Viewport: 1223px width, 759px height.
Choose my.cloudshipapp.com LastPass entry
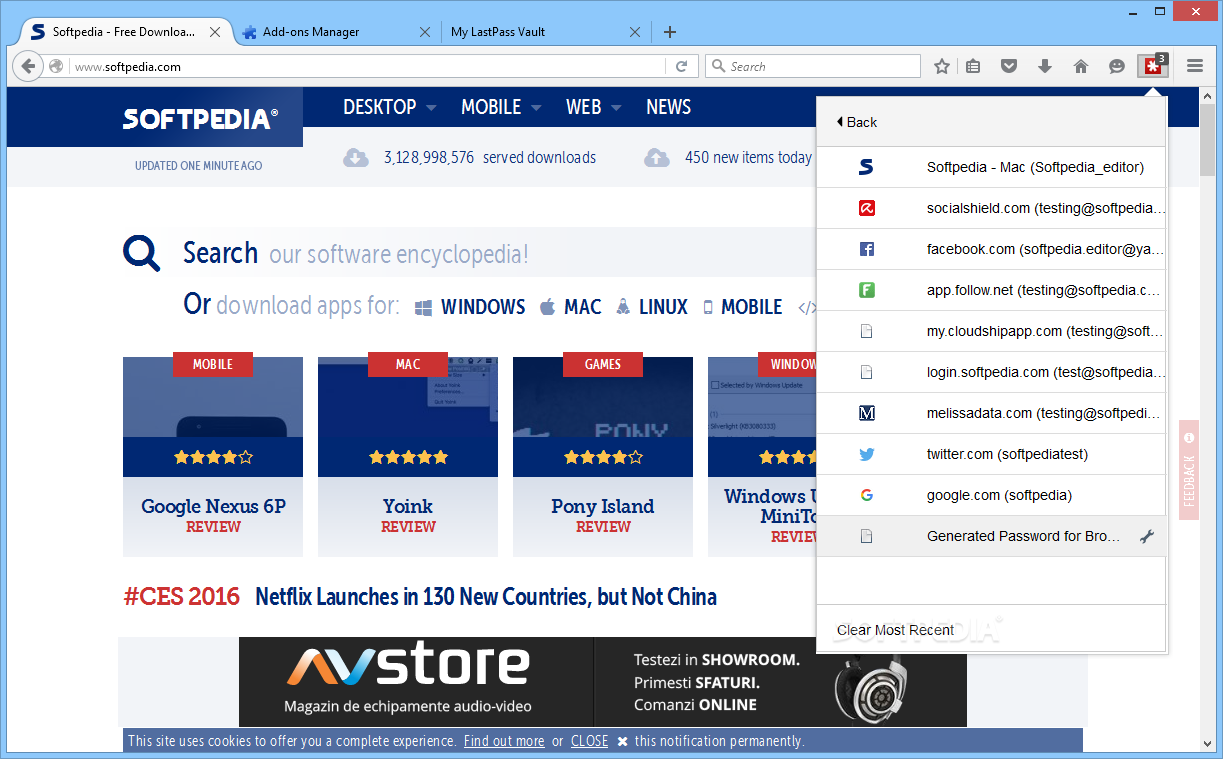point(992,331)
